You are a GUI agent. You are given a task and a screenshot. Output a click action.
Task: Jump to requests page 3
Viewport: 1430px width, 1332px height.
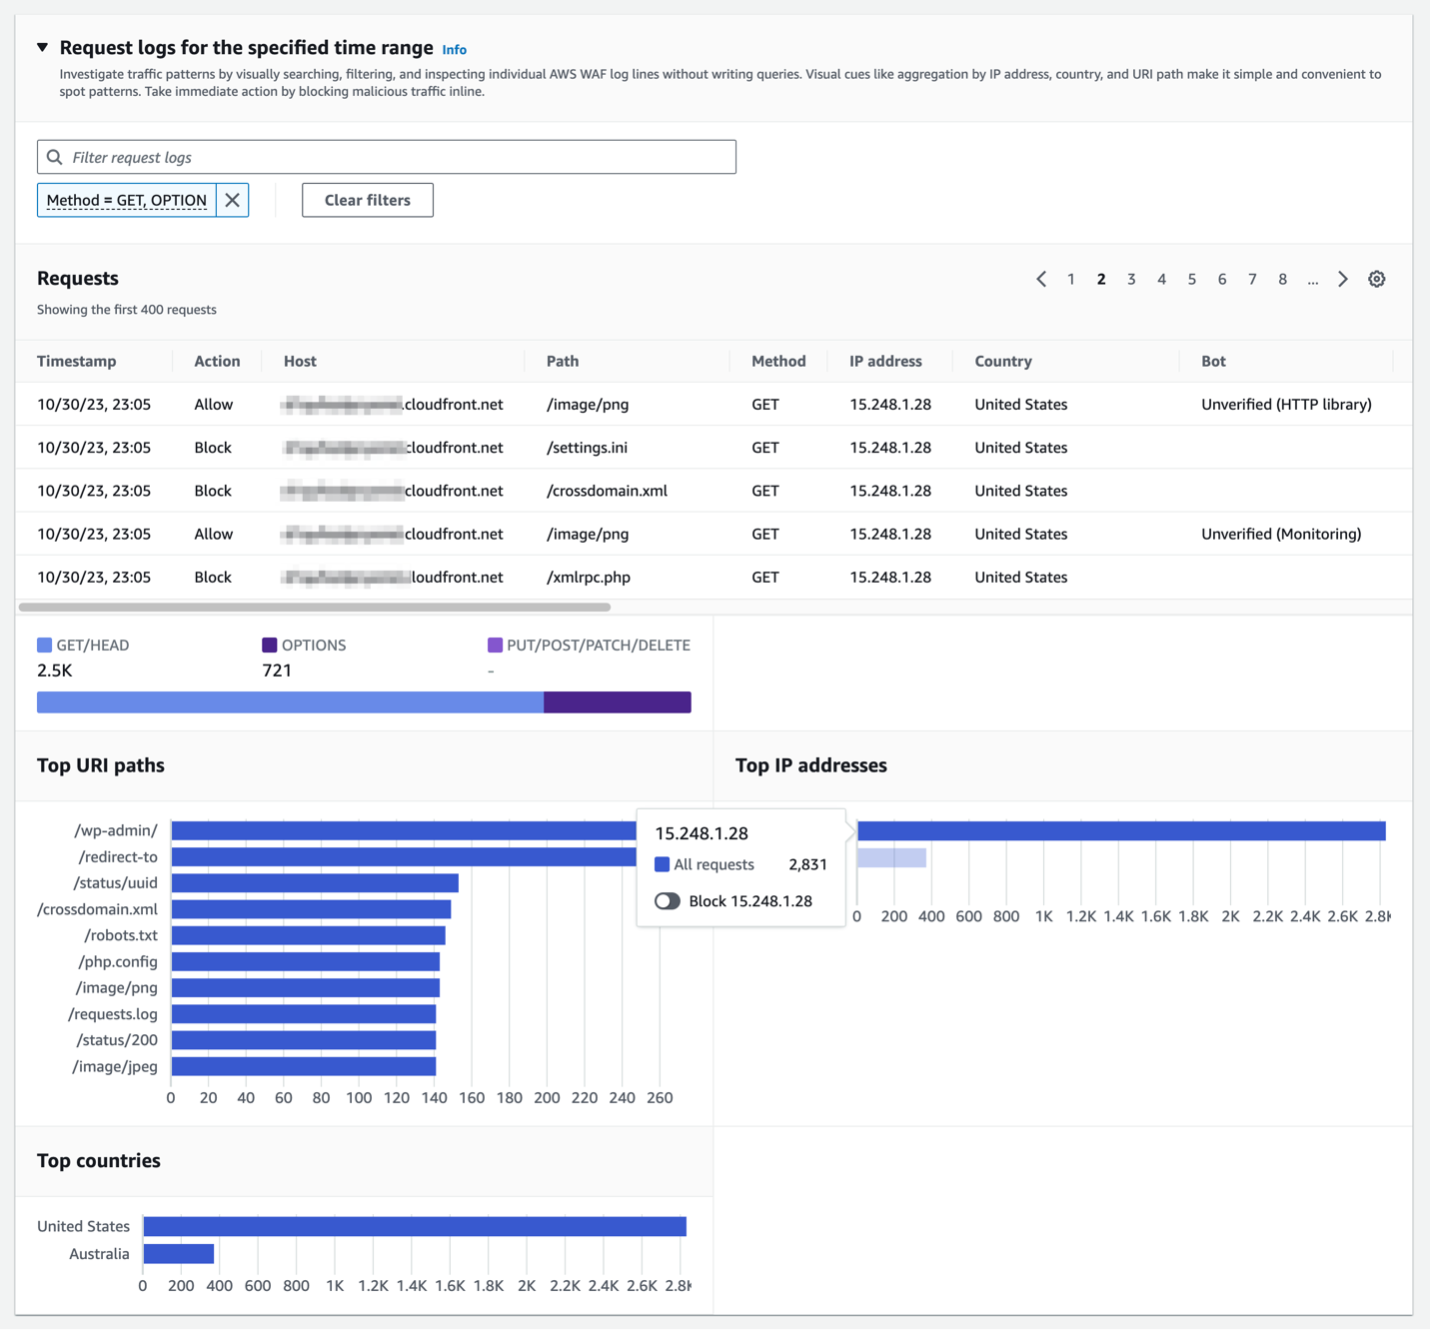click(1131, 279)
